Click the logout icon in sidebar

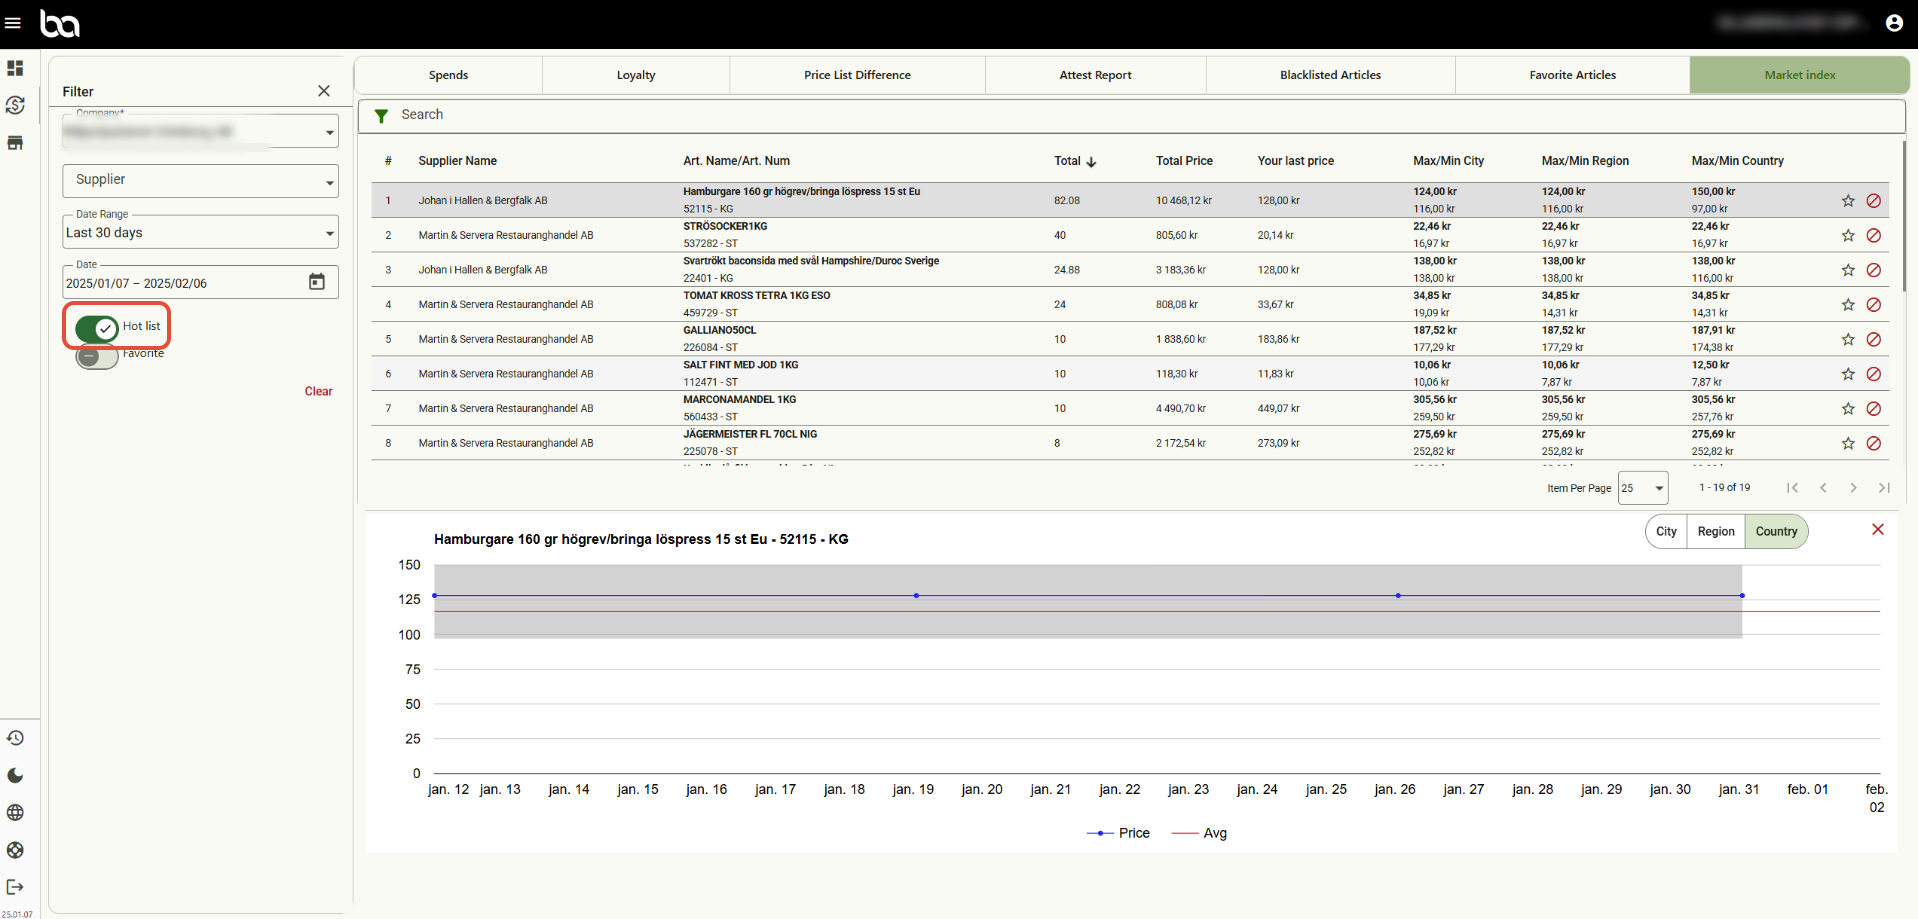(x=15, y=887)
